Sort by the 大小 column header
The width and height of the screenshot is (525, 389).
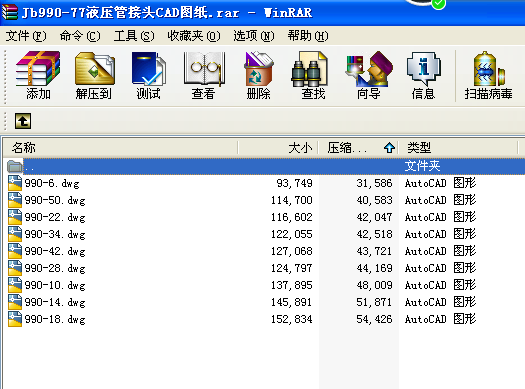click(278, 148)
